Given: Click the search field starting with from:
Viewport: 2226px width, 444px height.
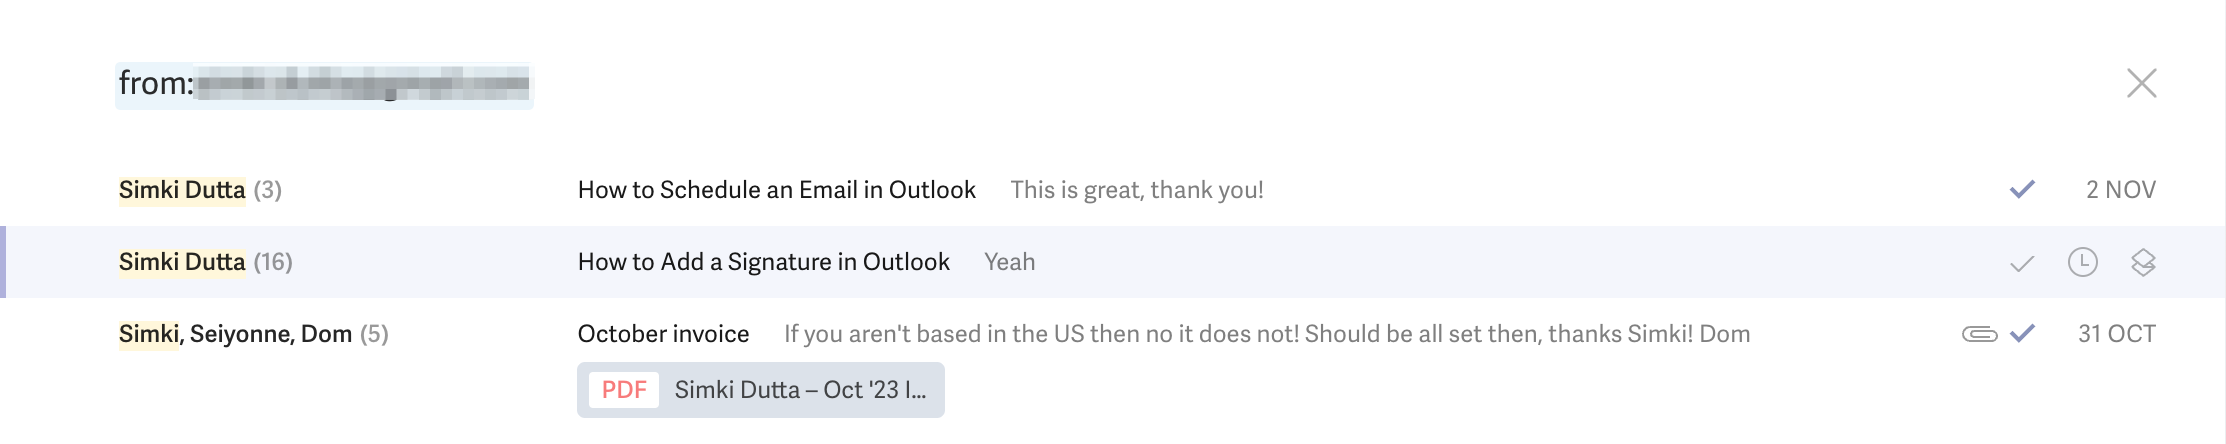Looking at the screenshot, I should [324, 84].
